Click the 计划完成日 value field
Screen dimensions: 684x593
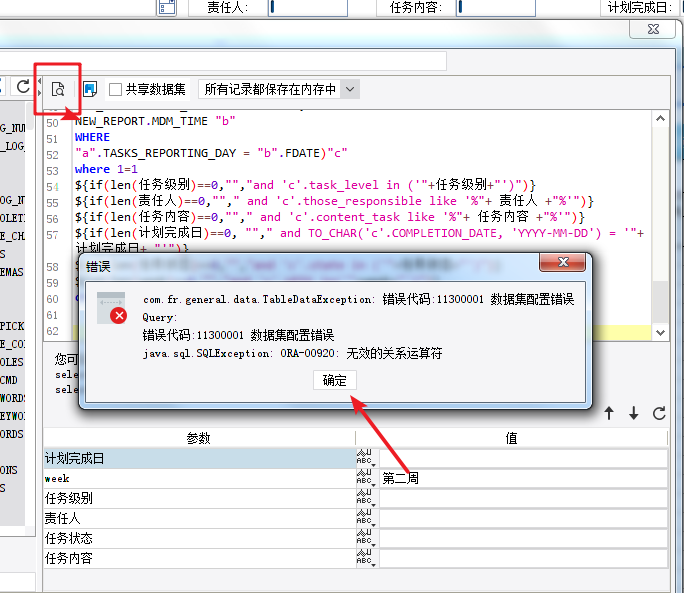click(523, 458)
